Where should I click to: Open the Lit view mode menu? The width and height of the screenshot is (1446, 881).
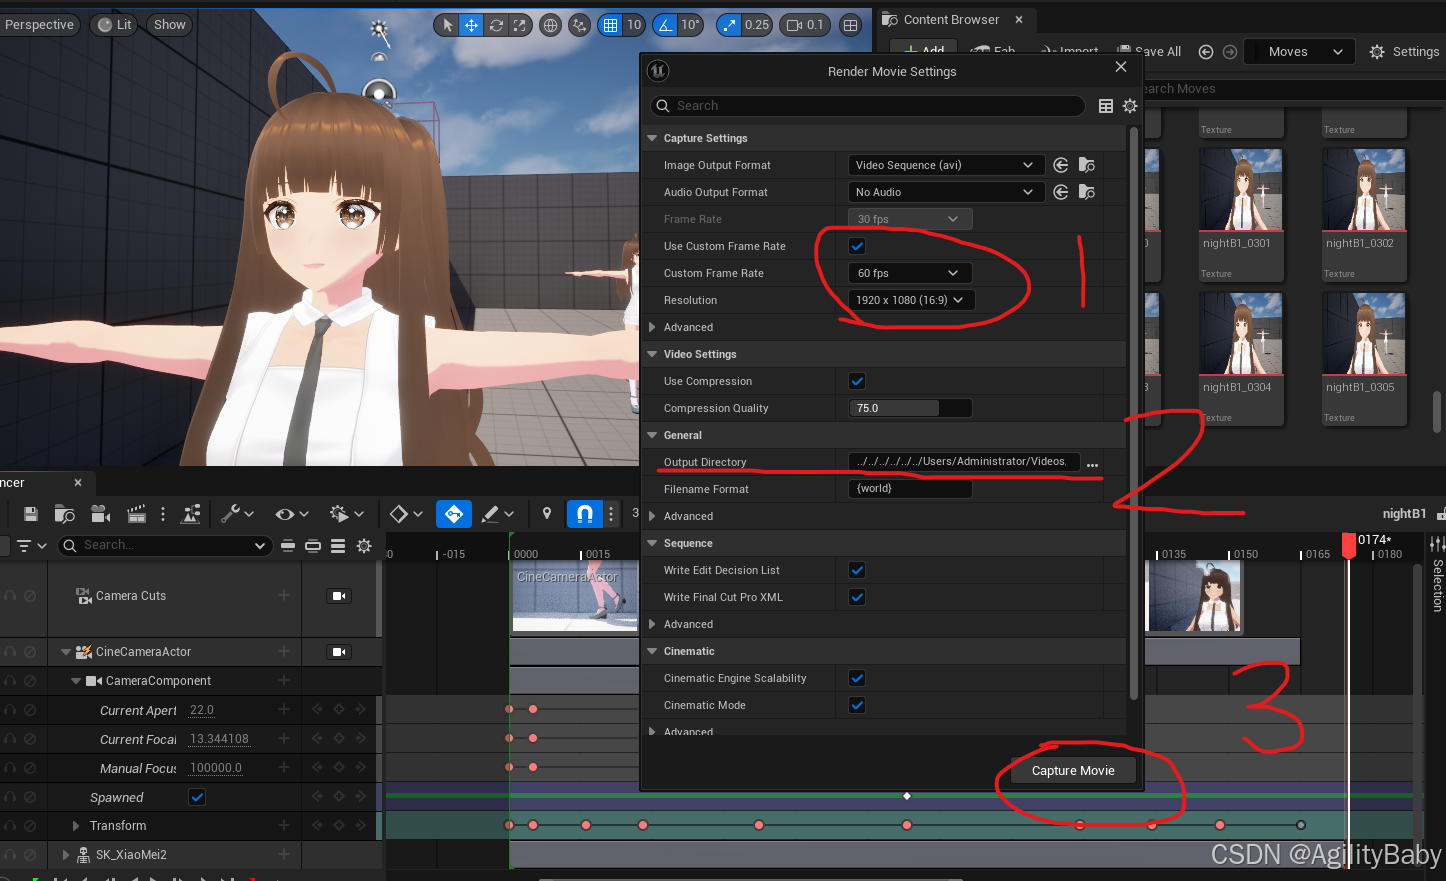coord(115,25)
